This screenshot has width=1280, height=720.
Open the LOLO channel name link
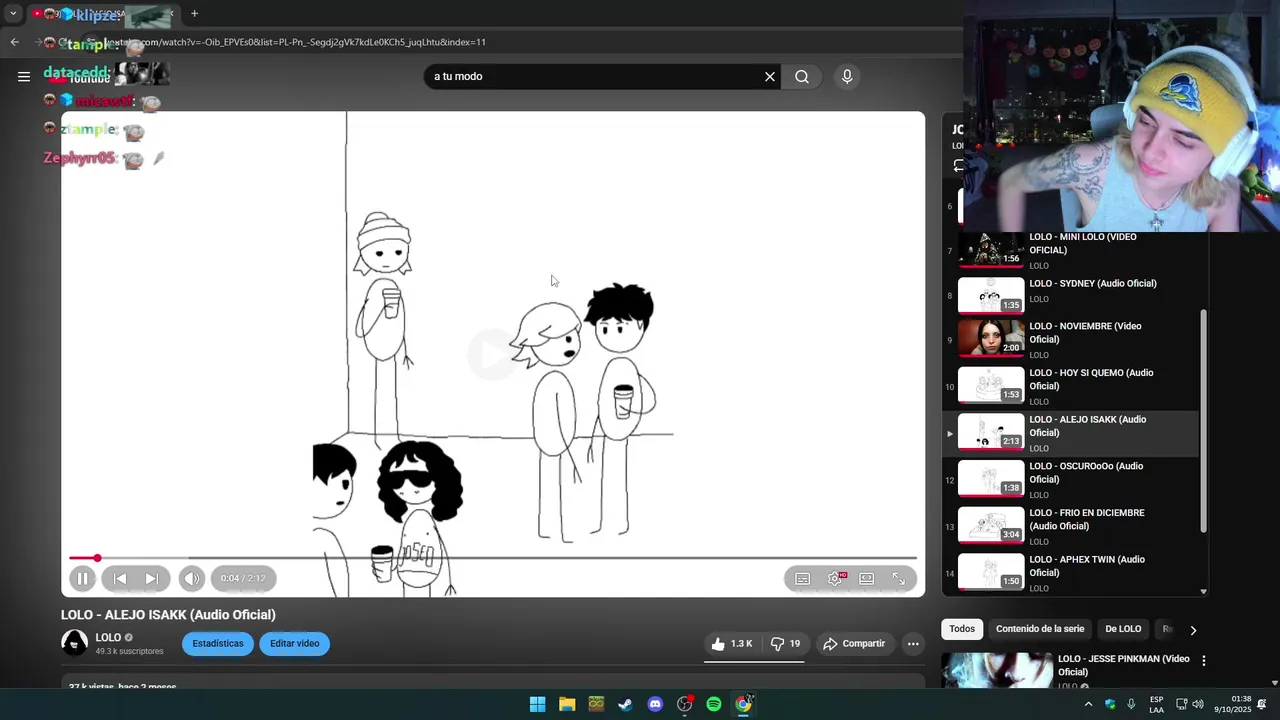pos(108,637)
